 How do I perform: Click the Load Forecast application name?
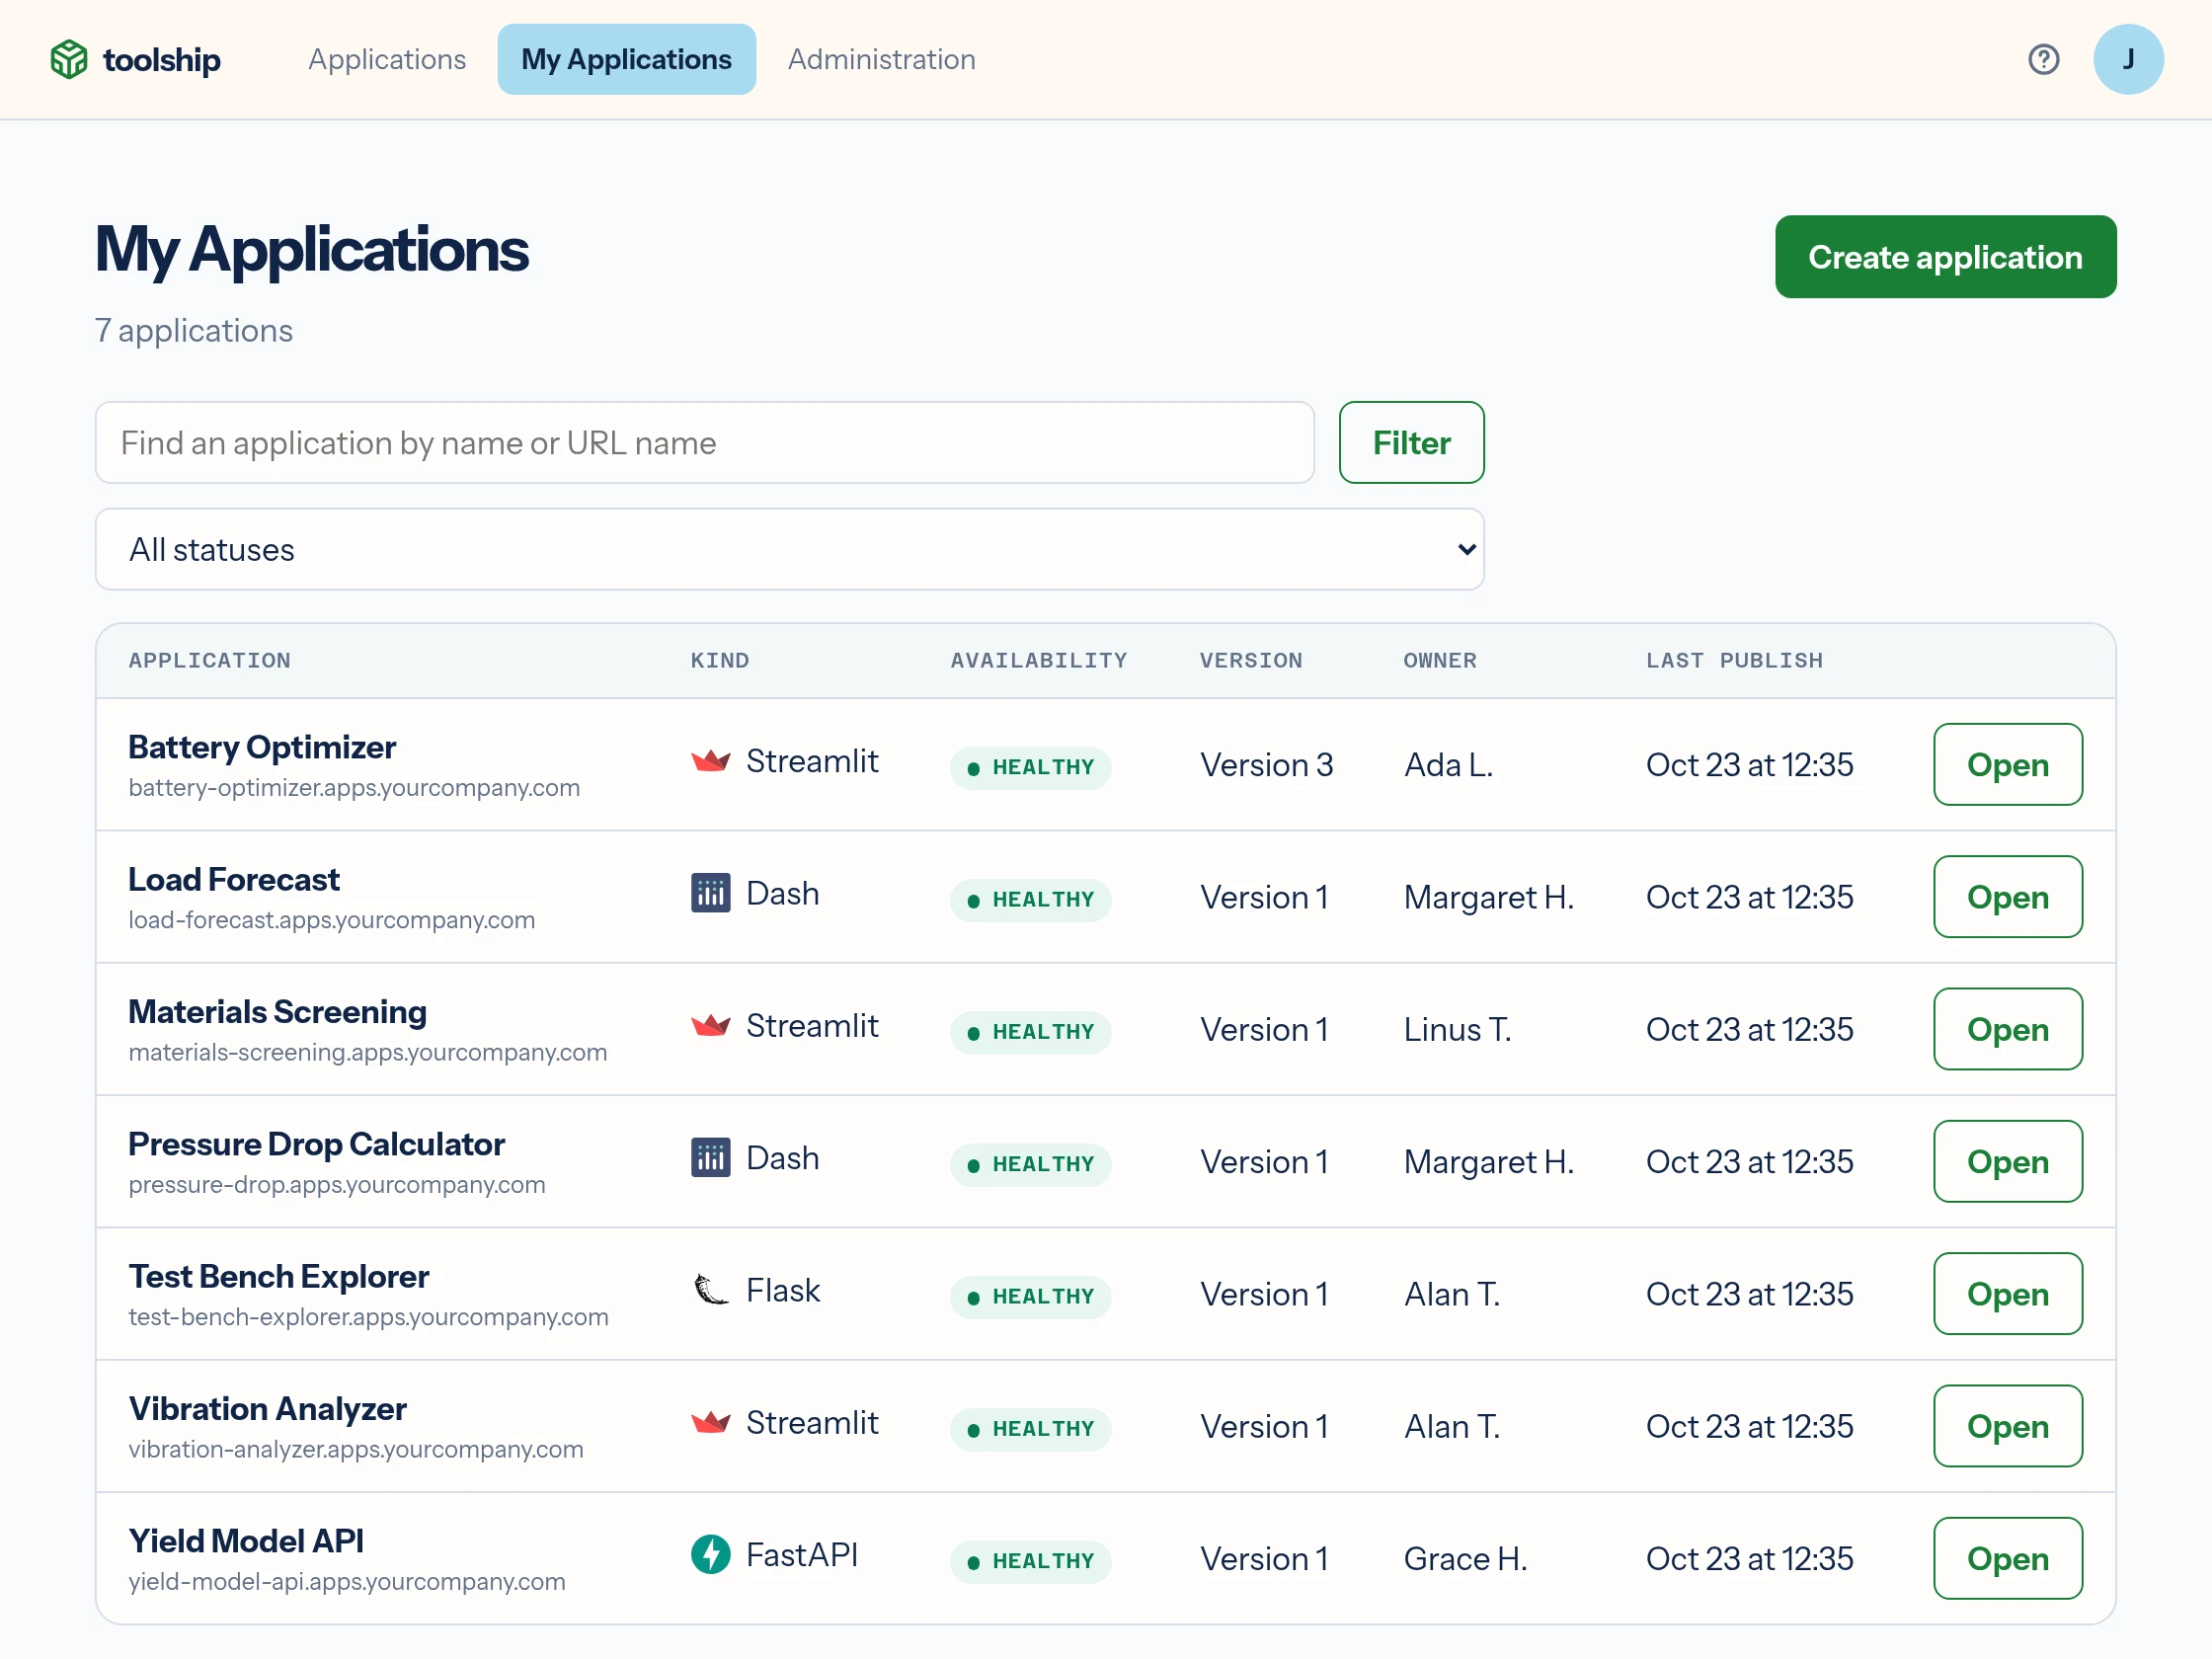pos(234,880)
